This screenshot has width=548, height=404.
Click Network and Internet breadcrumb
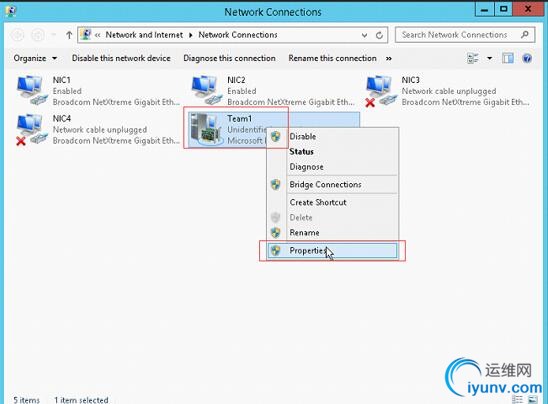[144, 35]
